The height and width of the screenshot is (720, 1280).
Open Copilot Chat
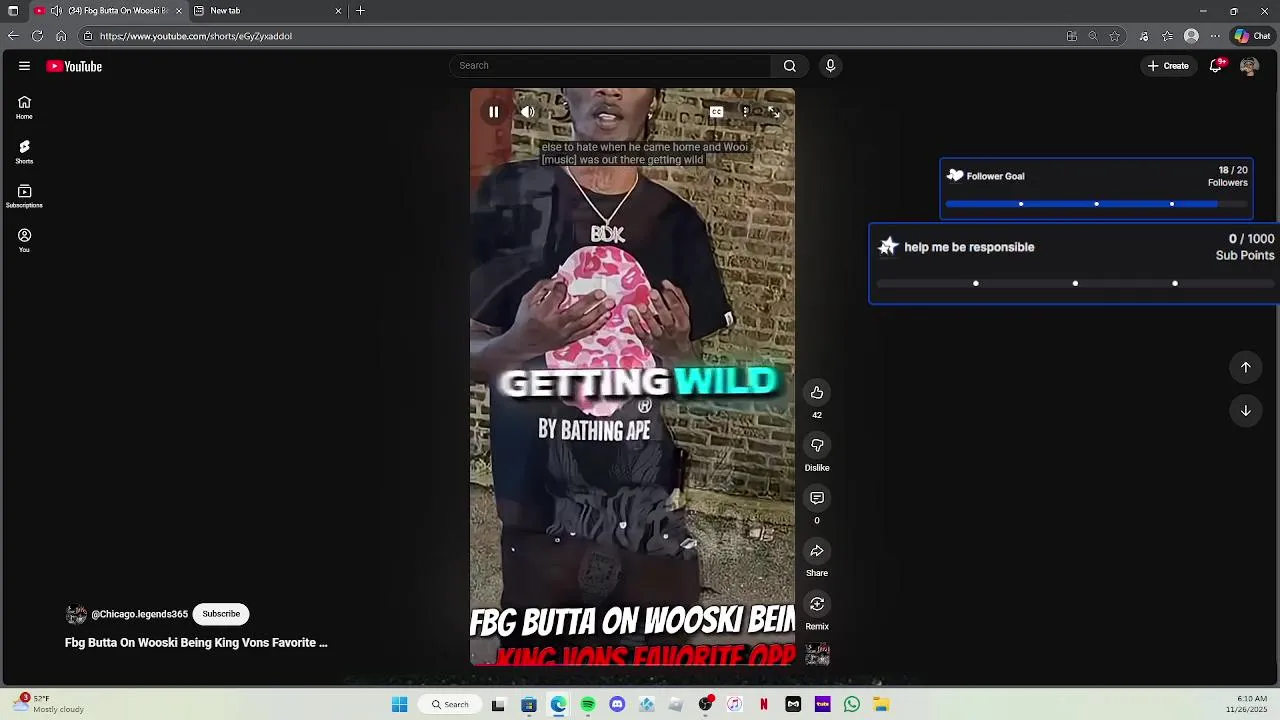[1252, 36]
